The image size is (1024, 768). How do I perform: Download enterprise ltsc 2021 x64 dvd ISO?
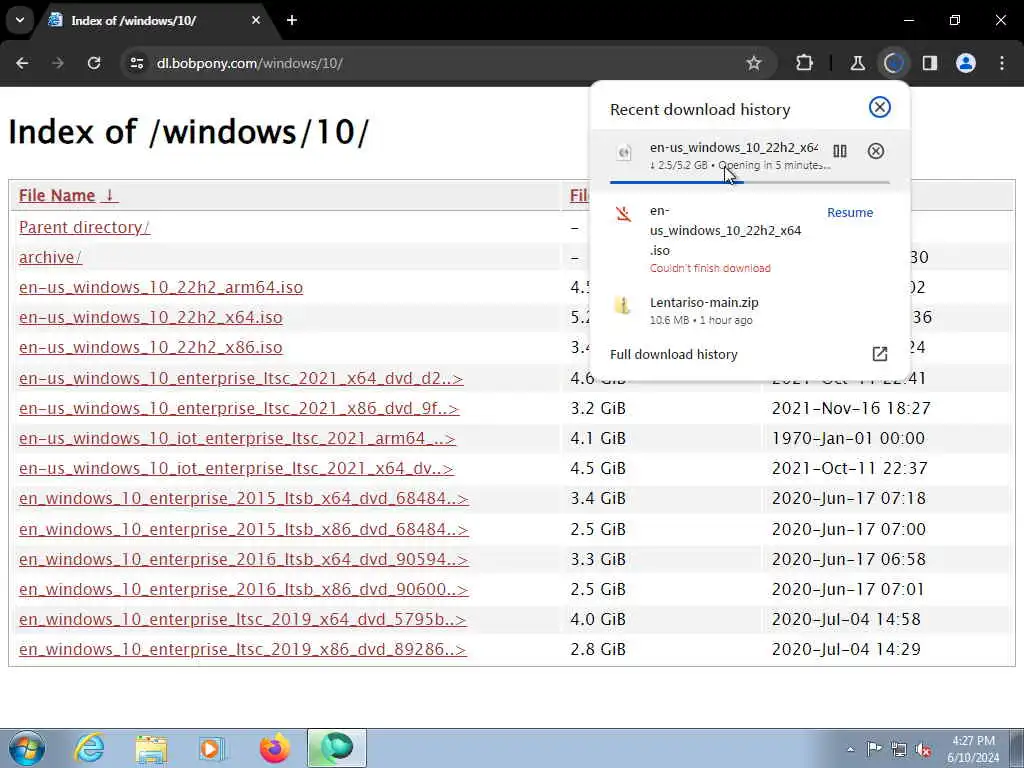click(x=241, y=378)
